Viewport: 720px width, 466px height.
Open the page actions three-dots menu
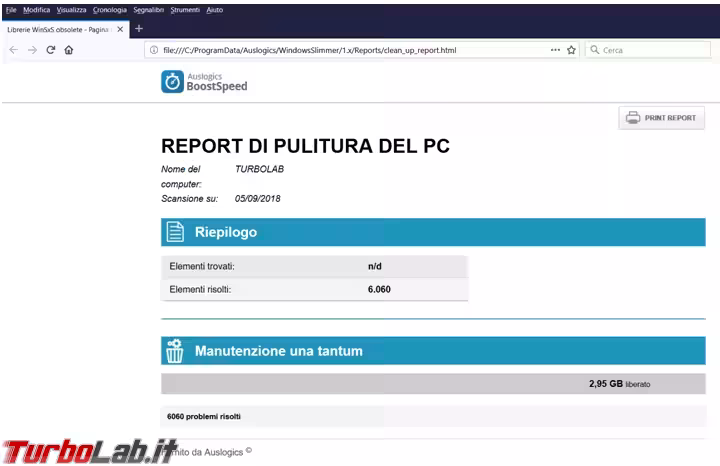pos(555,49)
